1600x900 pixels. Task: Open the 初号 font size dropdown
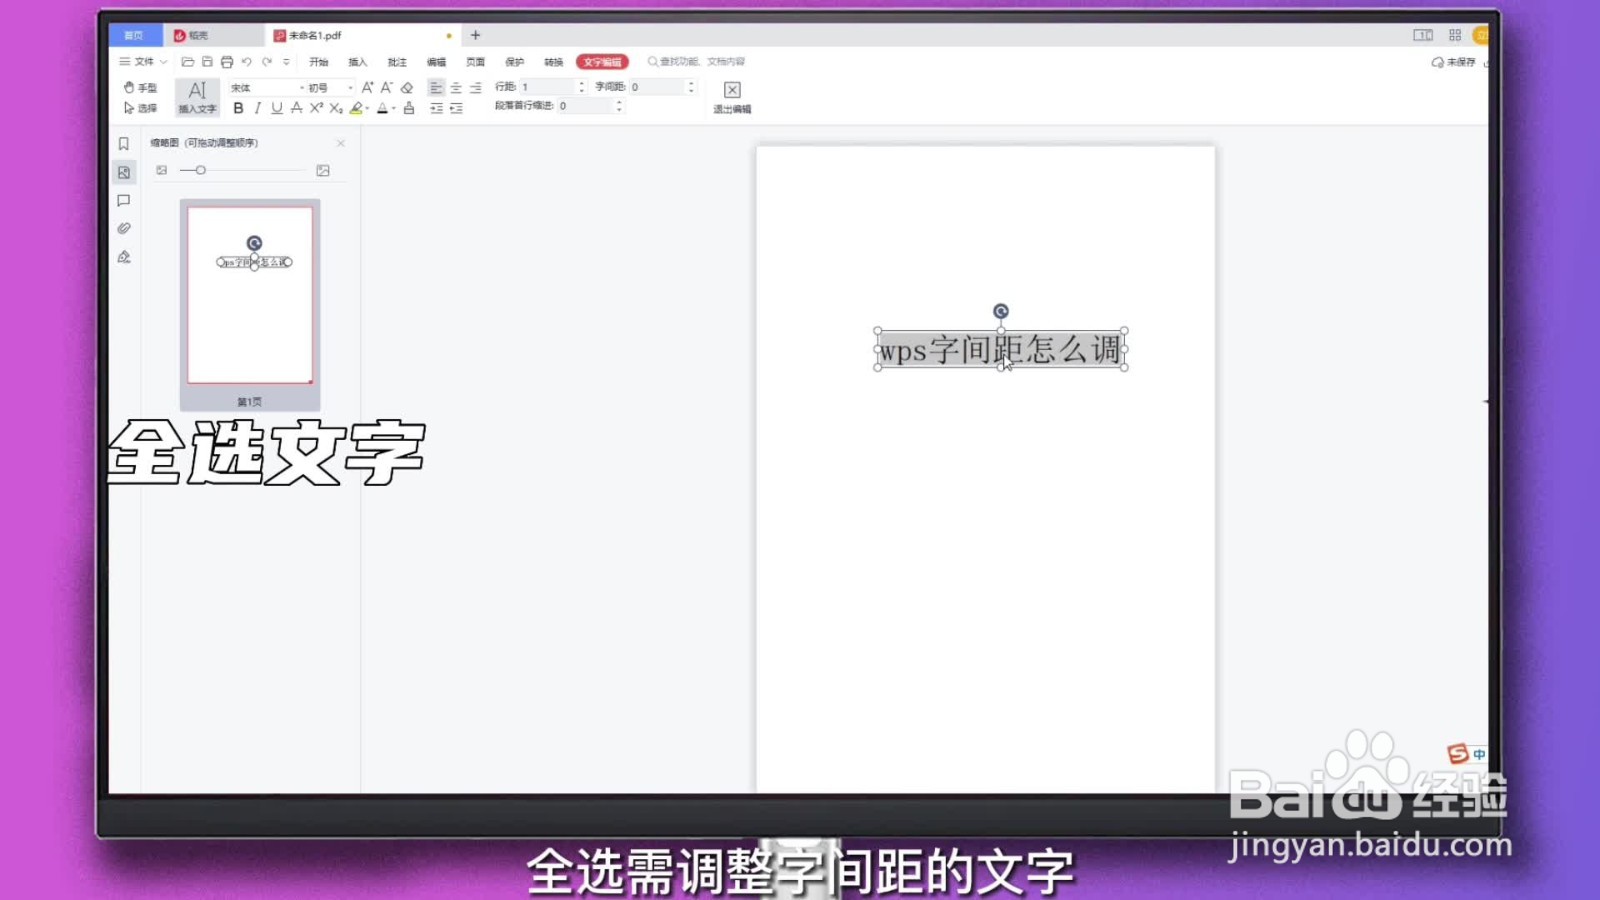click(x=322, y=87)
